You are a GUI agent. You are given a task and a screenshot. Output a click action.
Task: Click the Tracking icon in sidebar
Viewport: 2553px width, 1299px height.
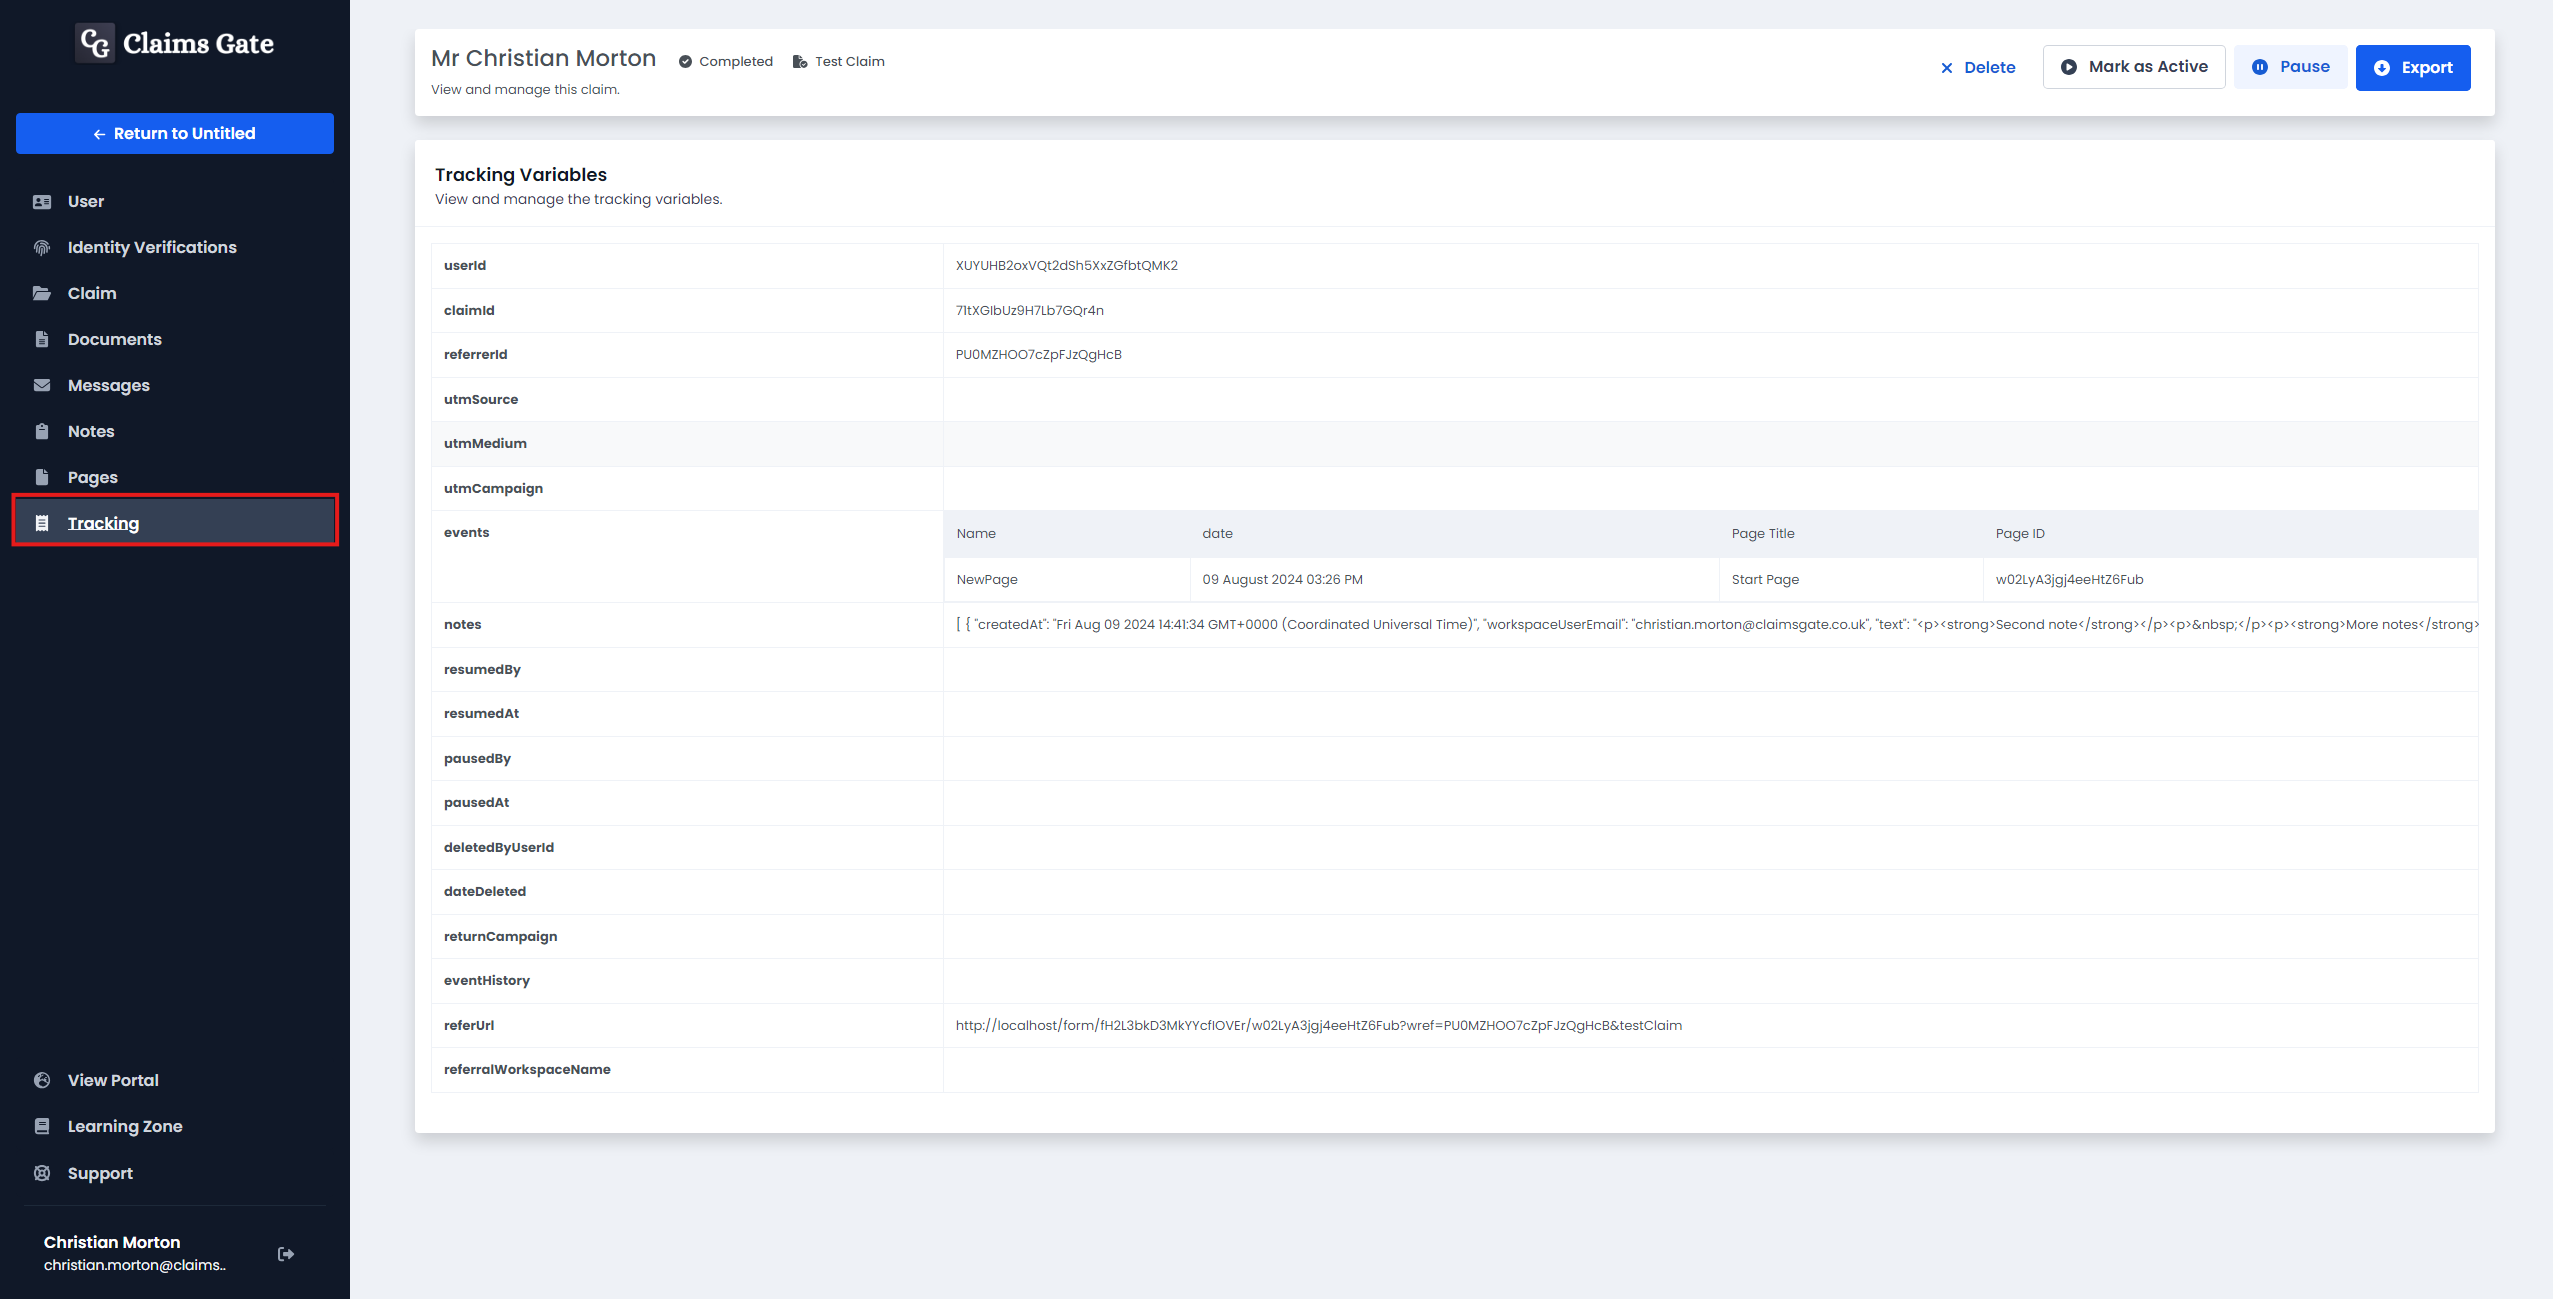40,522
